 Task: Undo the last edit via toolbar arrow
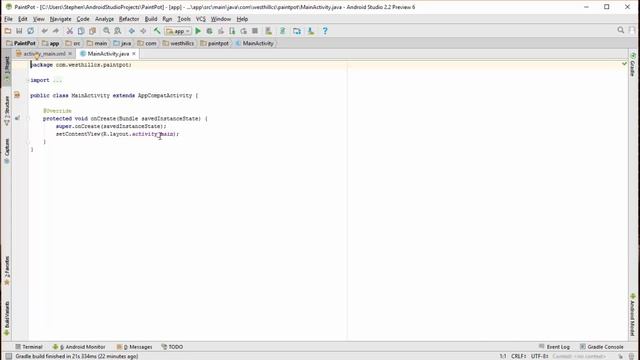click(44, 31)
